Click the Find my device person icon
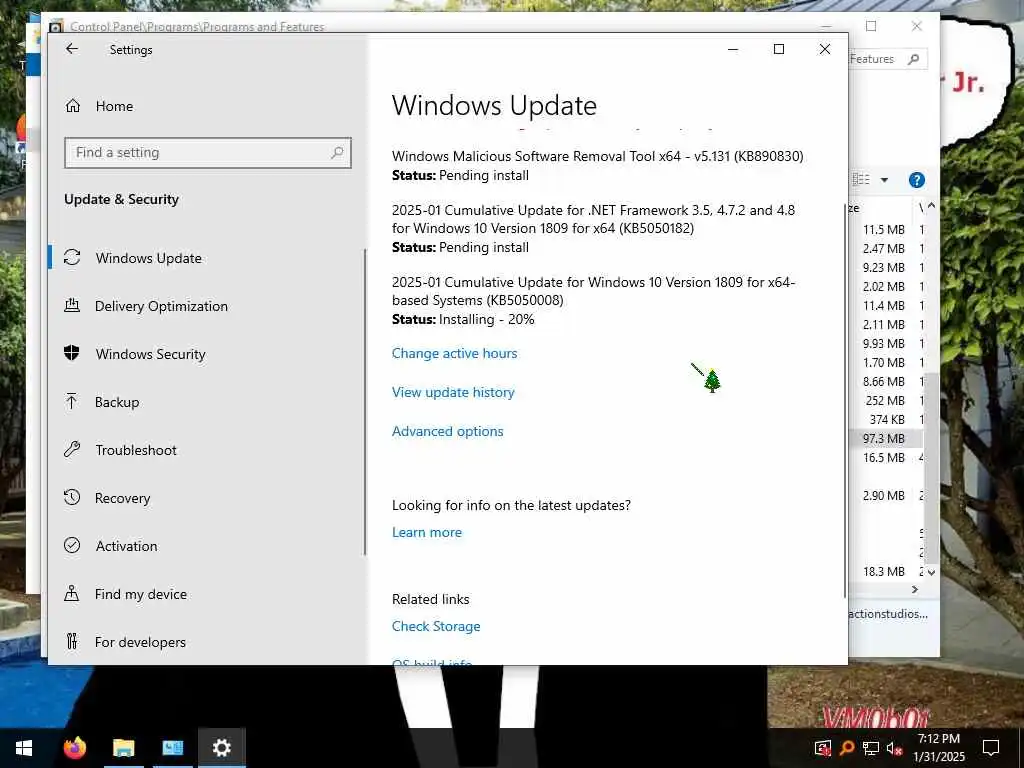This screenshot has width=1024, height=768. click(72, 593)
